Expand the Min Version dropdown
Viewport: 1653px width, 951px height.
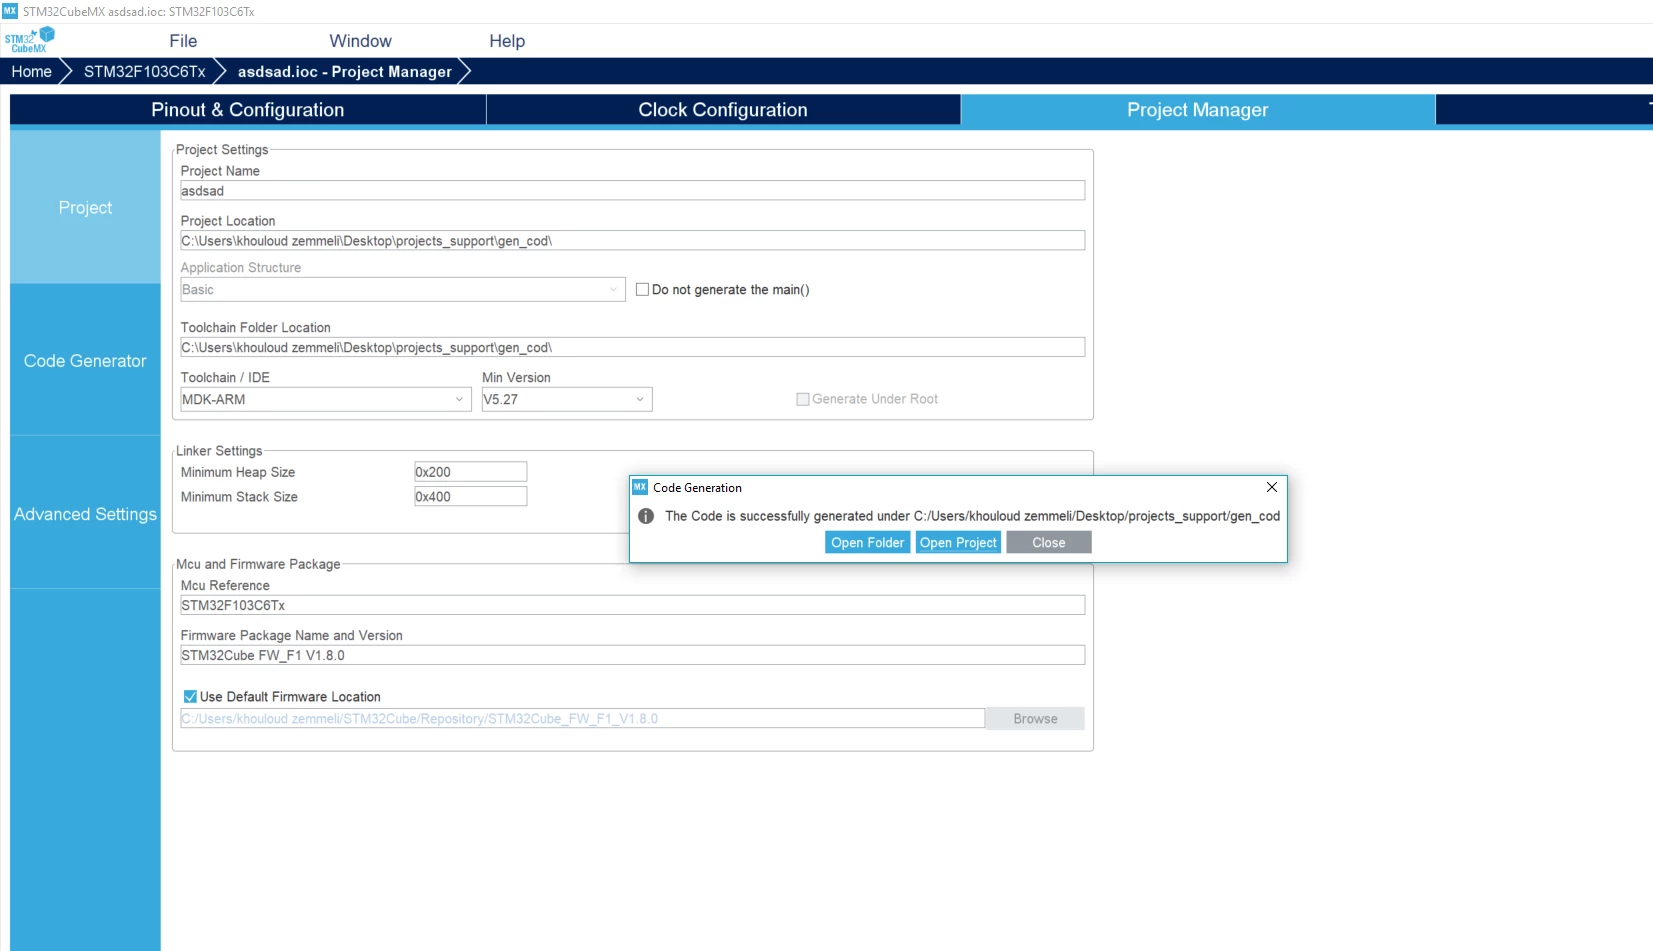pyautogui.click(x=566, y=399)
